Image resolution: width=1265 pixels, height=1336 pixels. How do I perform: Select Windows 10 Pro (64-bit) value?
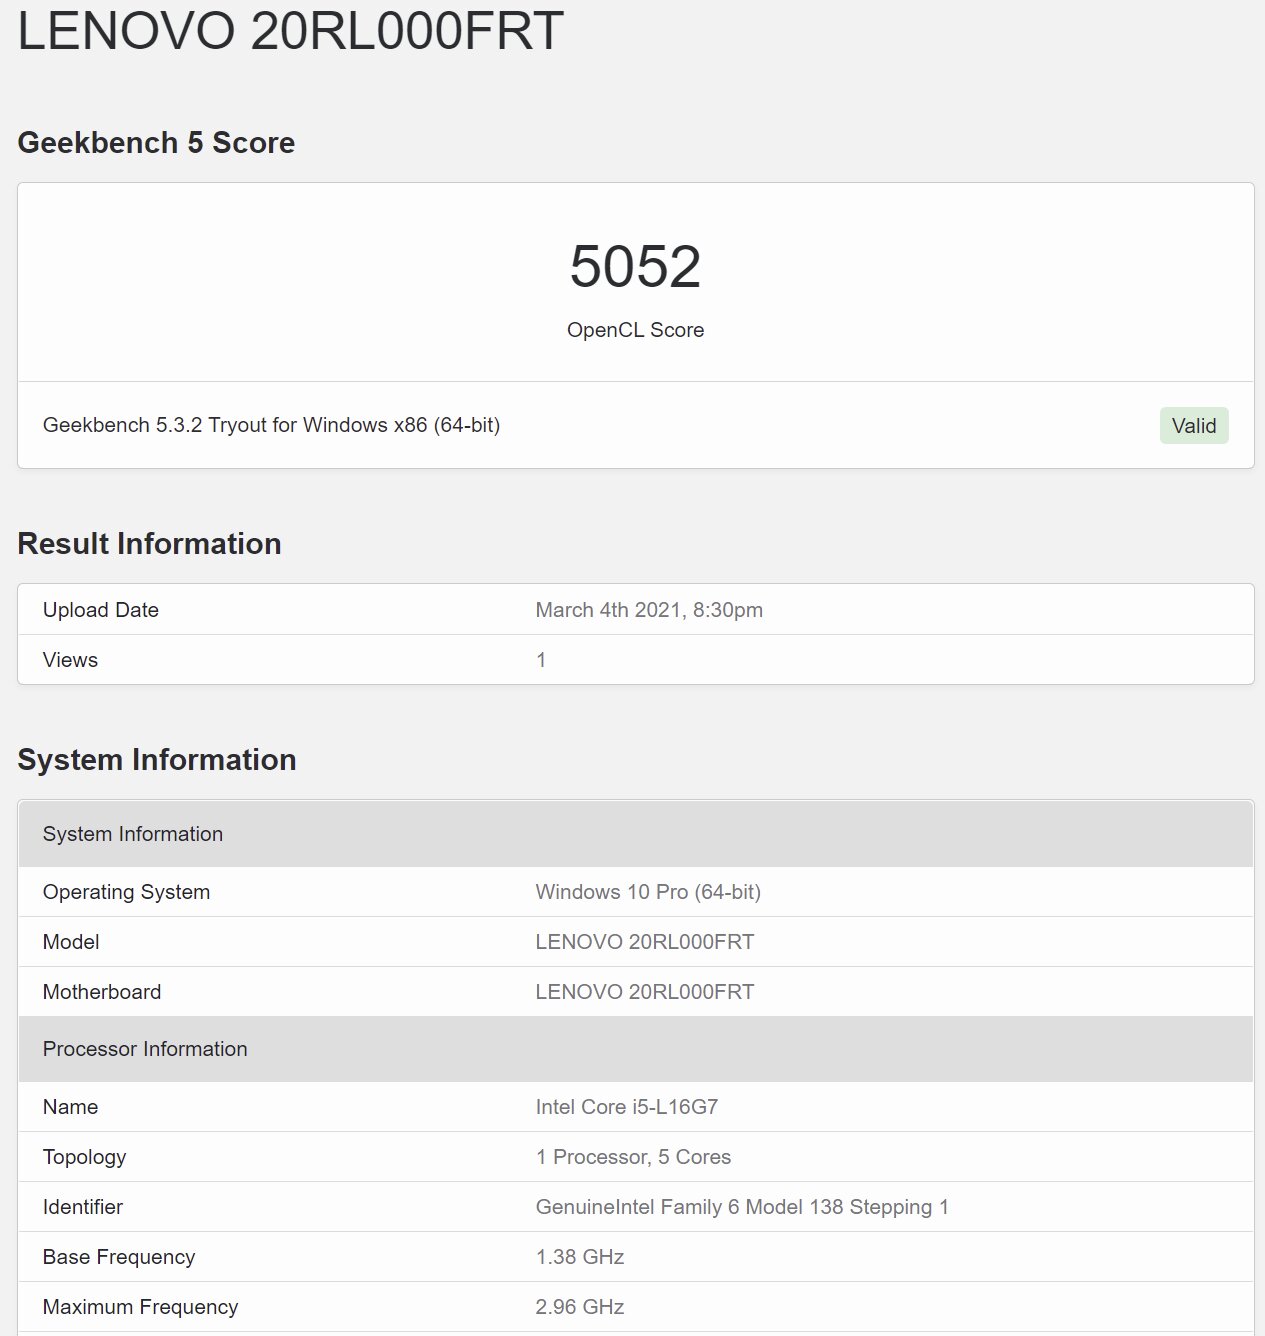(648, 892)
